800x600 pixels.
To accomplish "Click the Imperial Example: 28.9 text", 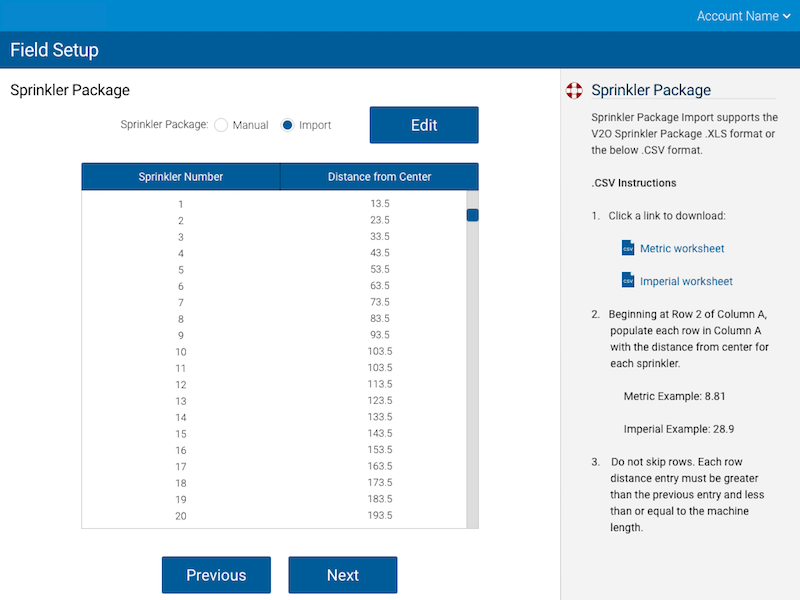I will pos(679,429).
